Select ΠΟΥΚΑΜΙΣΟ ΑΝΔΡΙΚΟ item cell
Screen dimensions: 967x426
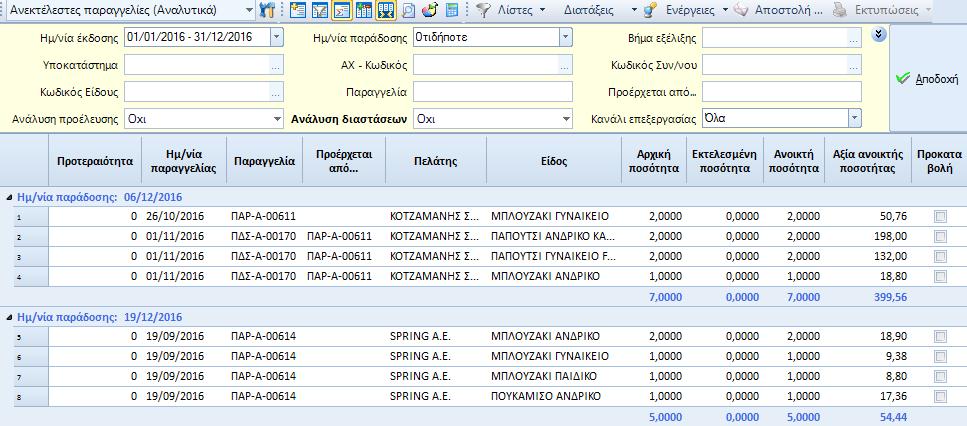554,396
